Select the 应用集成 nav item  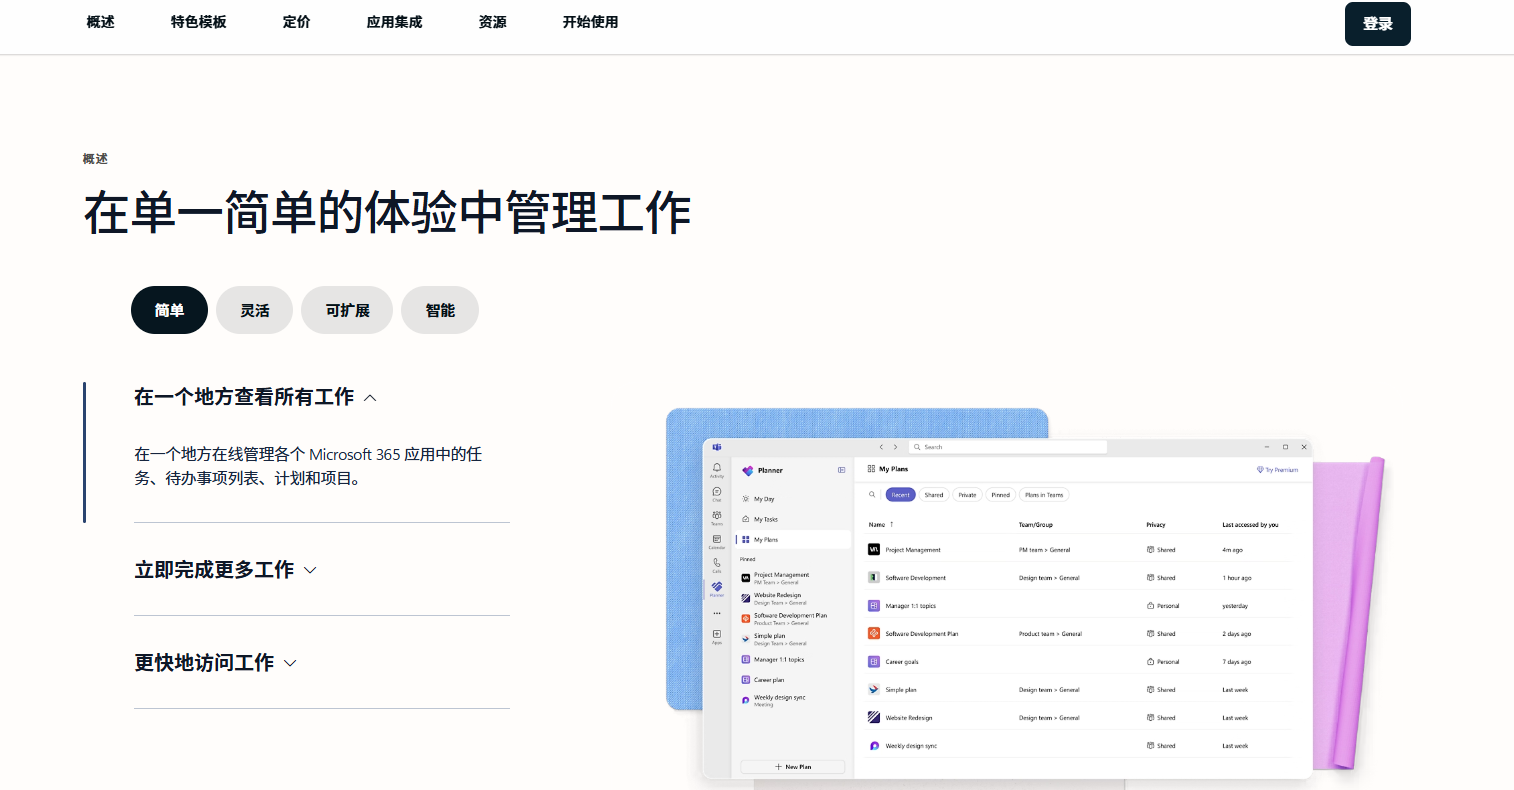[394, 22]
